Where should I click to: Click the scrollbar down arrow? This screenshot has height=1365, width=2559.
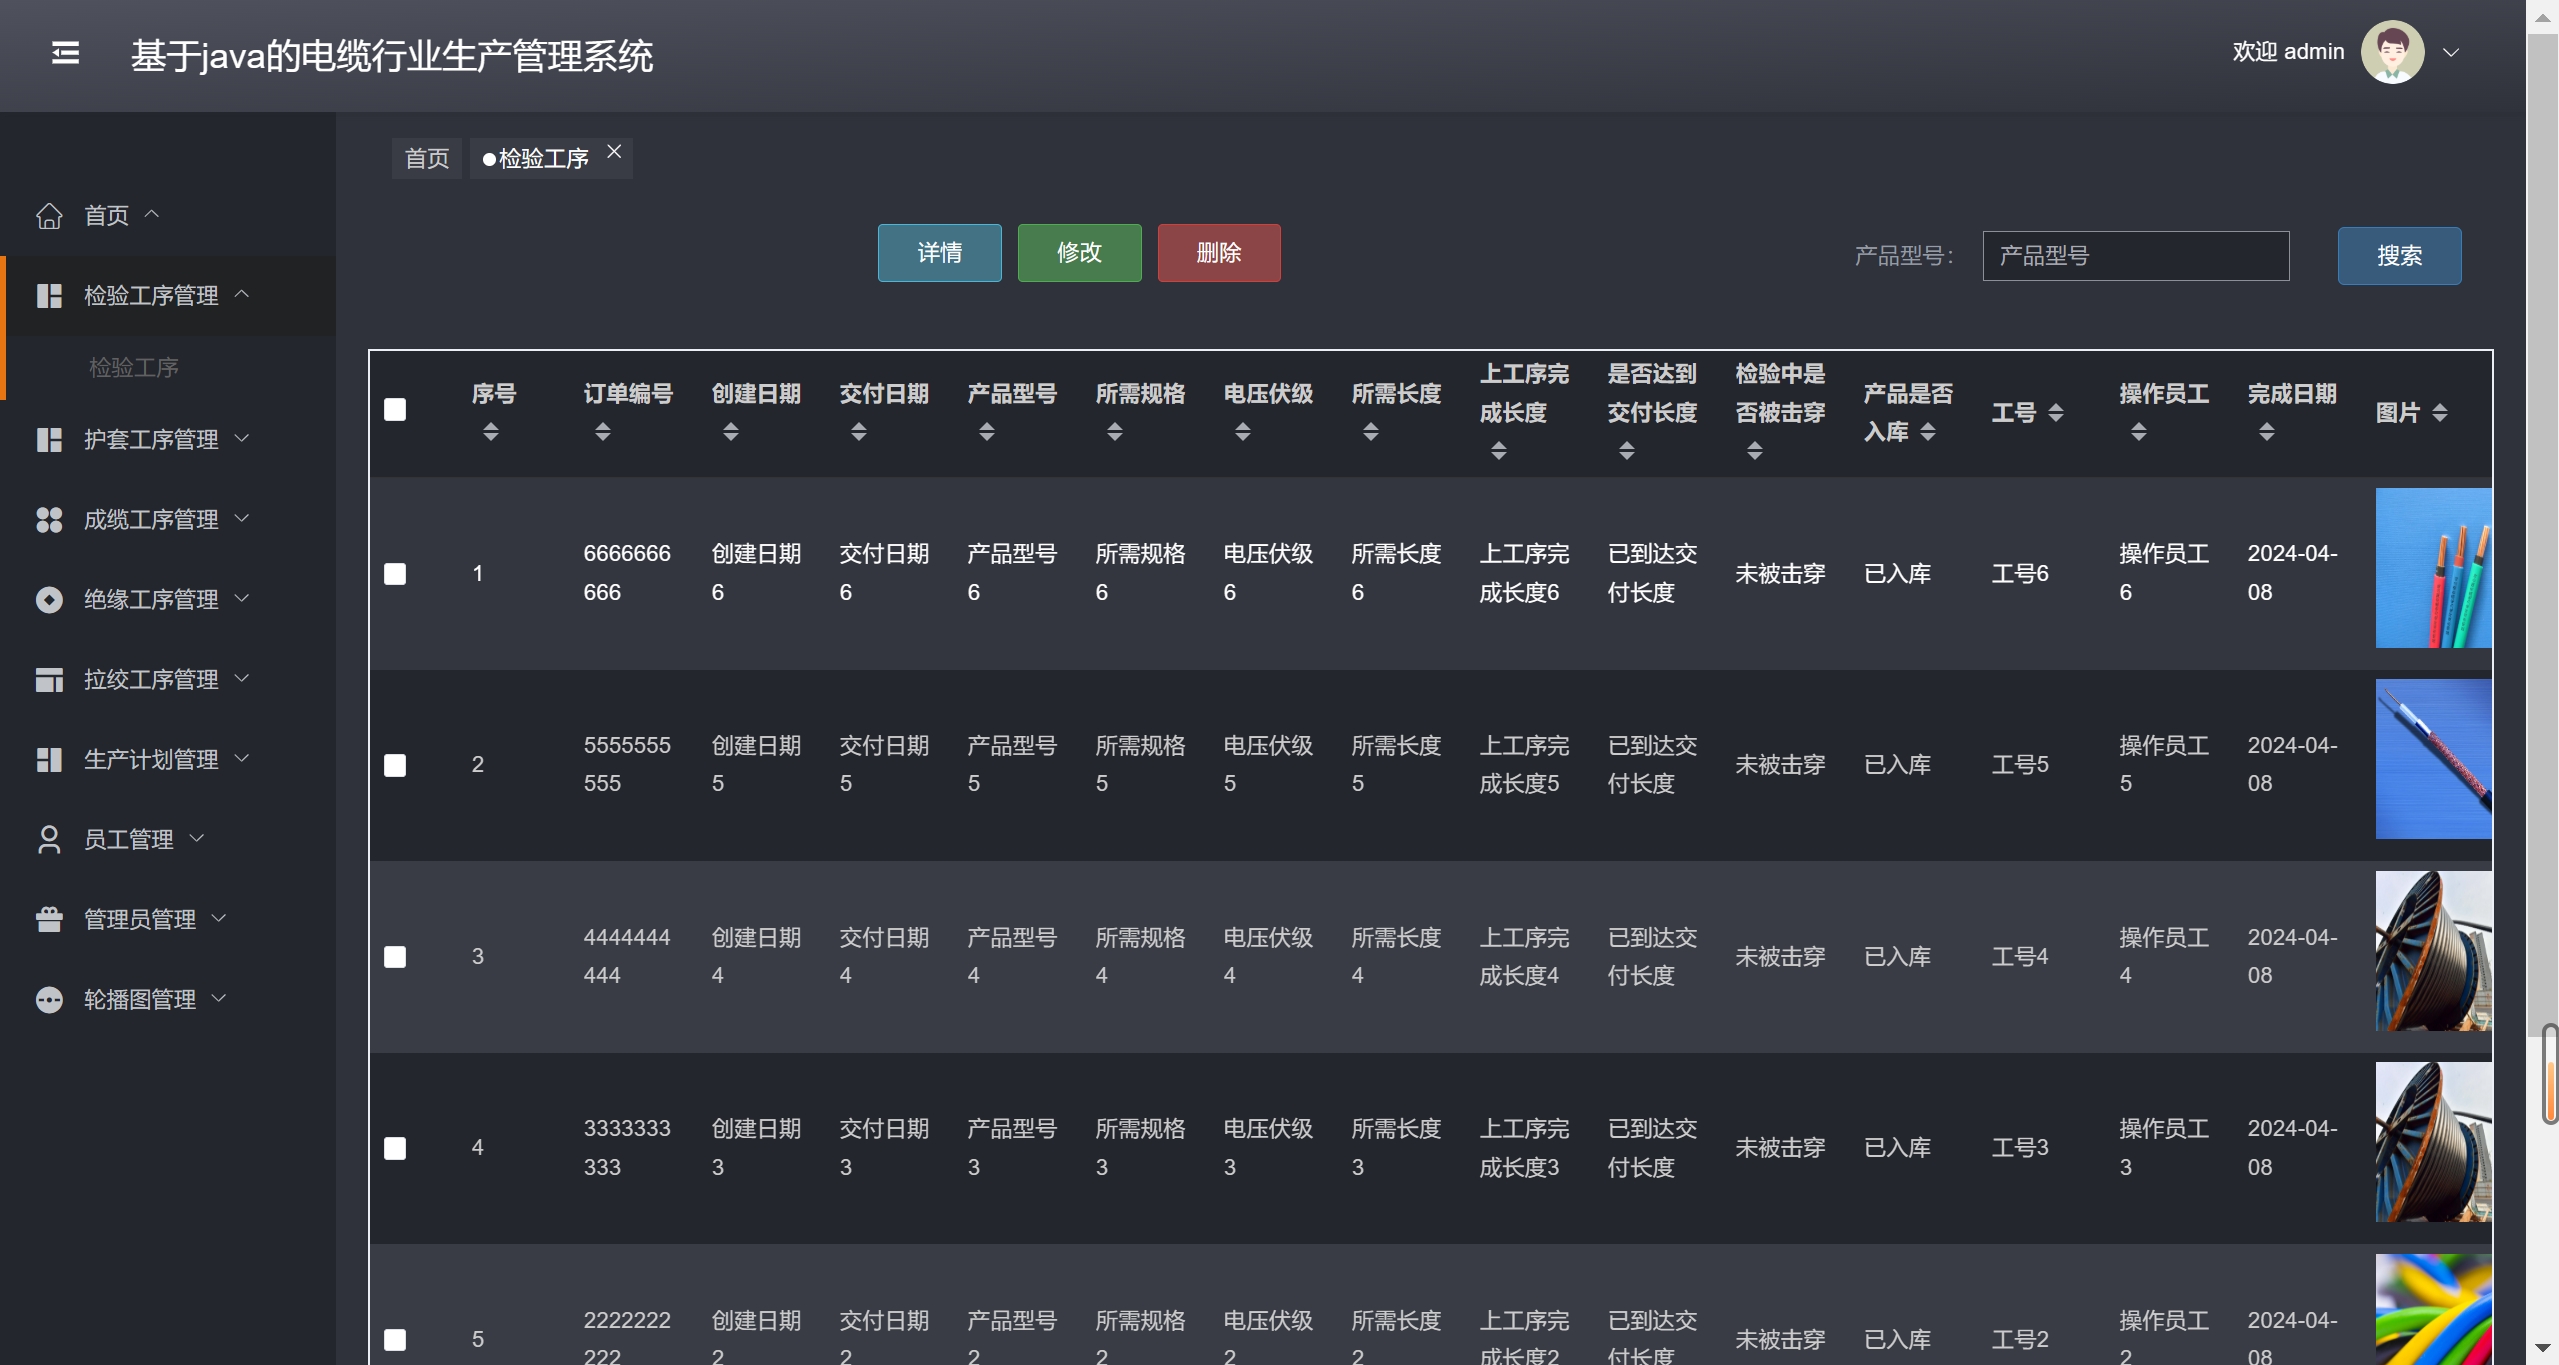(2543, 1349)
